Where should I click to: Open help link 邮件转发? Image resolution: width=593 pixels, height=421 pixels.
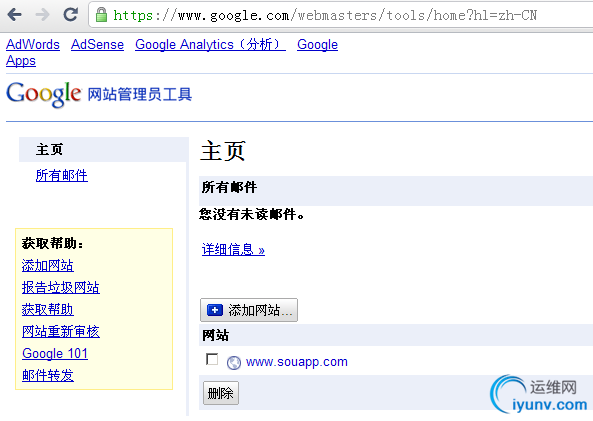[48, 375]
